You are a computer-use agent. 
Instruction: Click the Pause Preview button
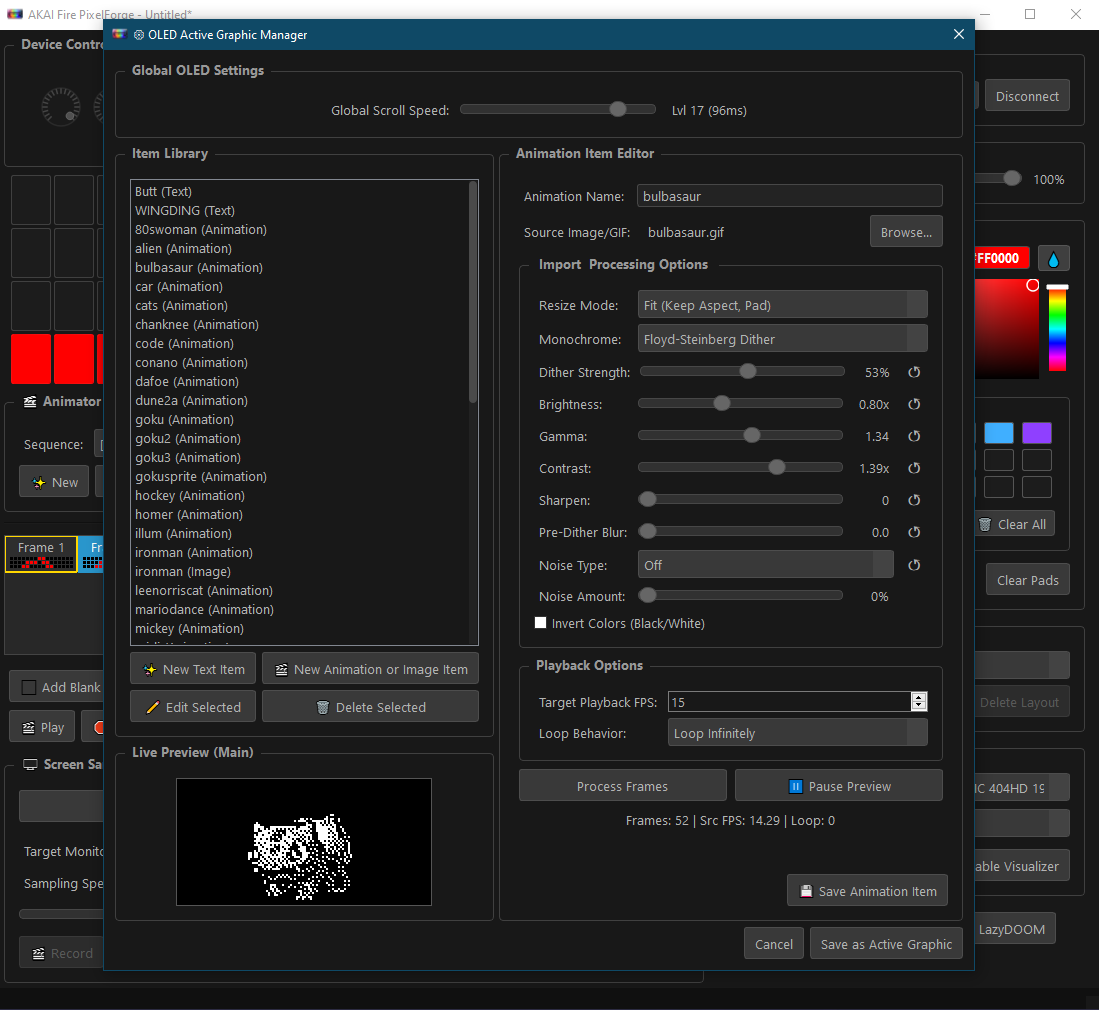838,786
